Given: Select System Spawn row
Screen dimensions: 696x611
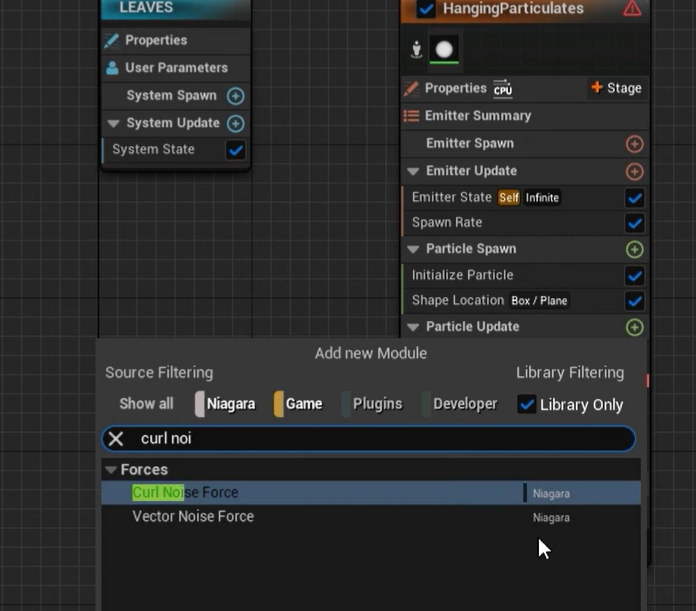Looking at the screenshot, I should [x=176, y=96].
